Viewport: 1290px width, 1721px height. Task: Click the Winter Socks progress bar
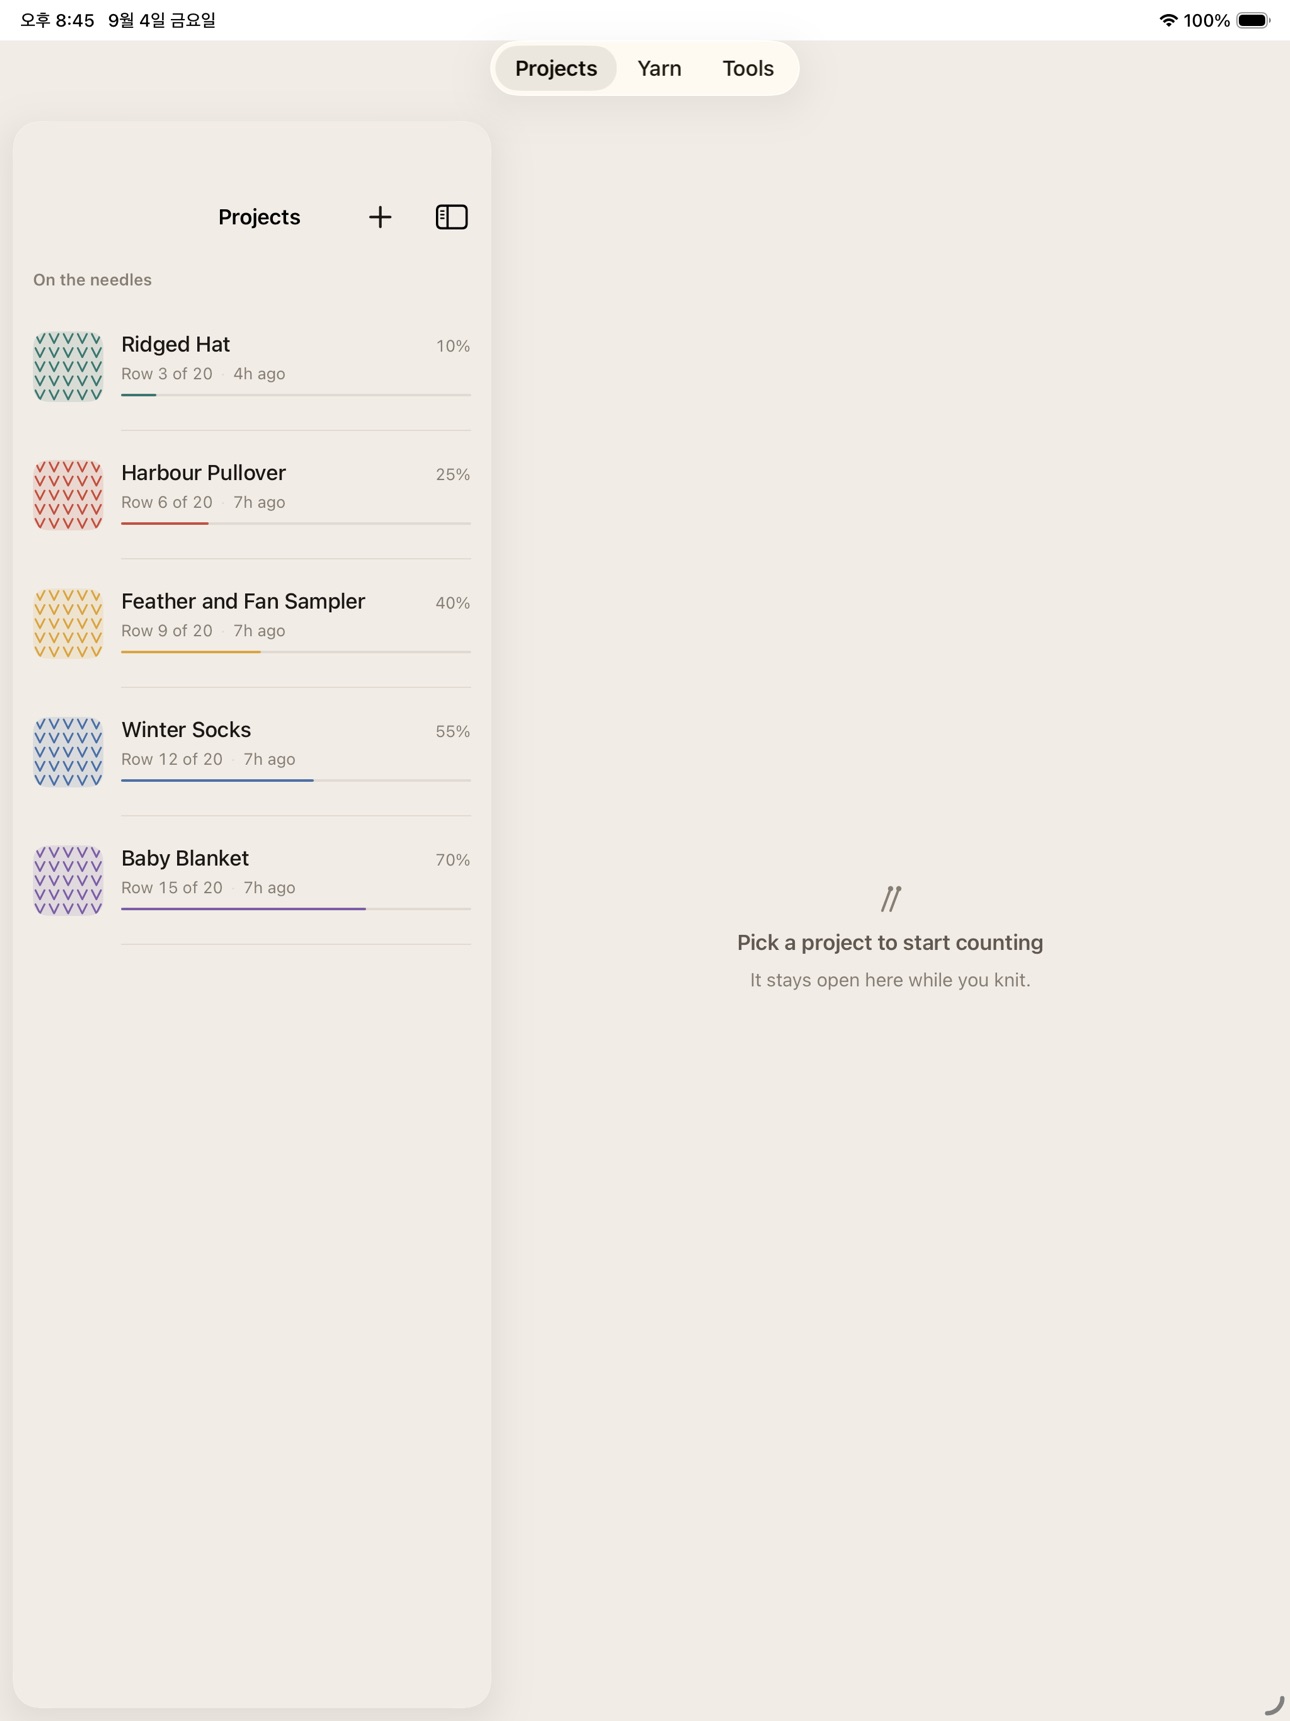pos(296,780)
